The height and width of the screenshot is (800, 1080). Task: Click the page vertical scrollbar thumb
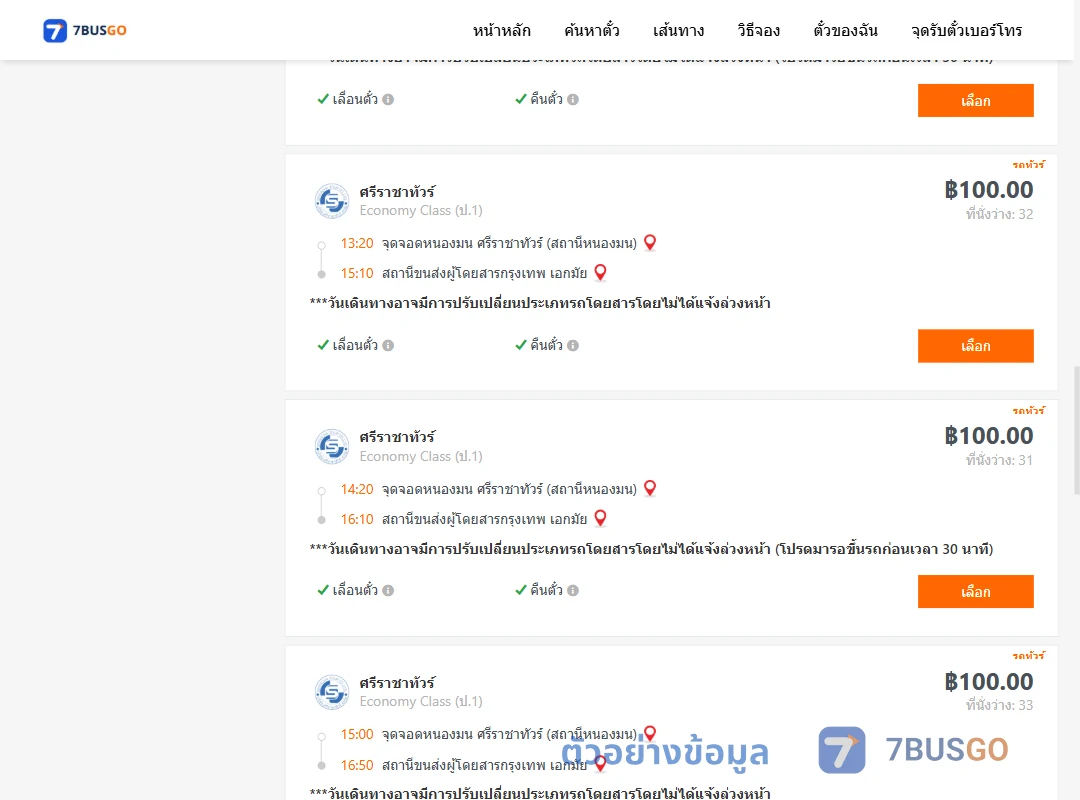tap(1077, 431)
